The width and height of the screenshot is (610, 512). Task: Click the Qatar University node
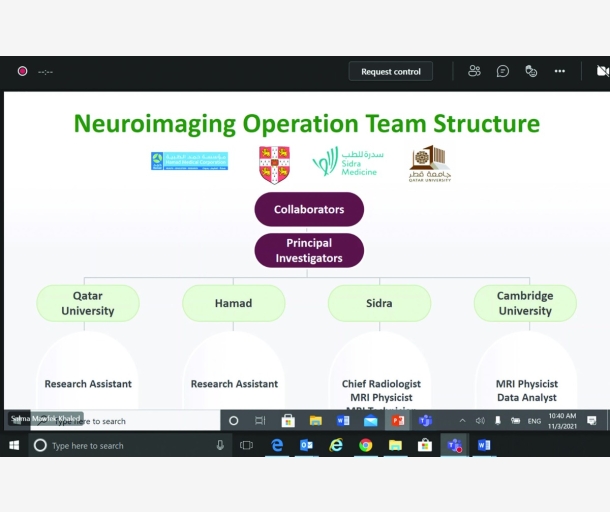pyautogui.click(x=88, y=303)
